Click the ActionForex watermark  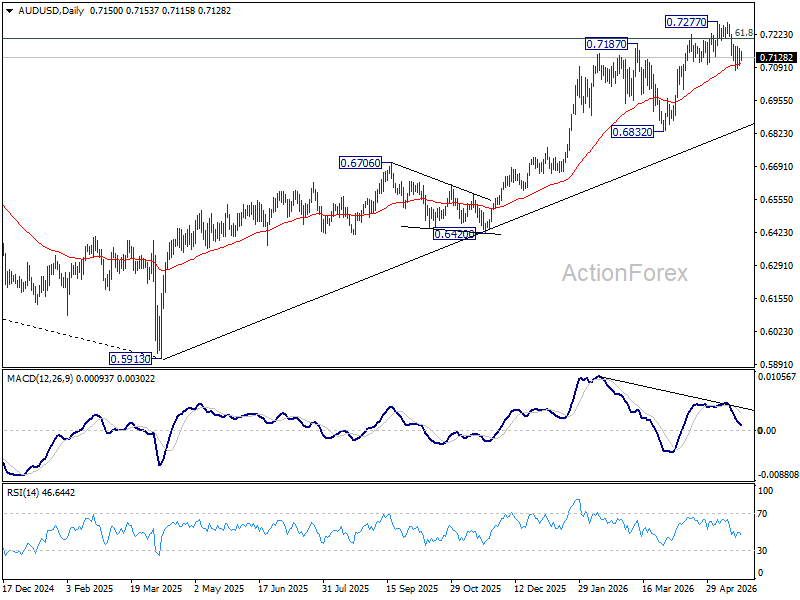[x=624, y=273]
